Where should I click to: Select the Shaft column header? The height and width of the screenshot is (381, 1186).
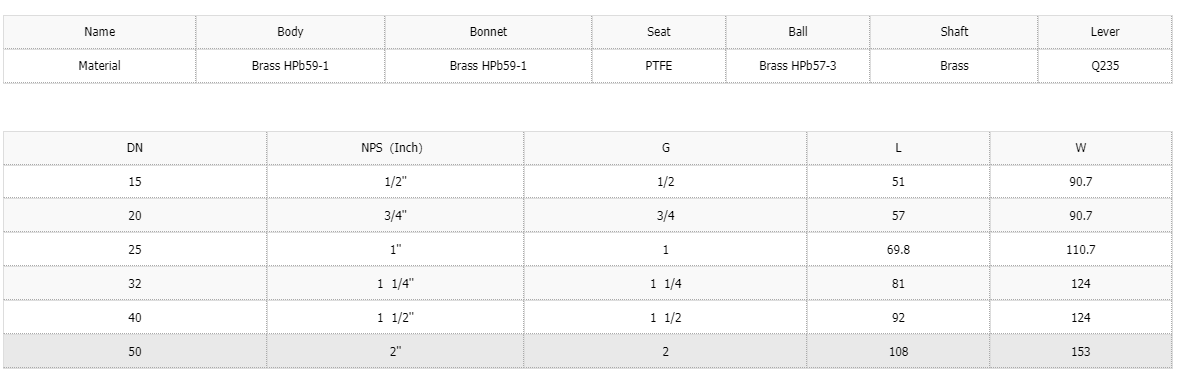click(x=954, y=32)
